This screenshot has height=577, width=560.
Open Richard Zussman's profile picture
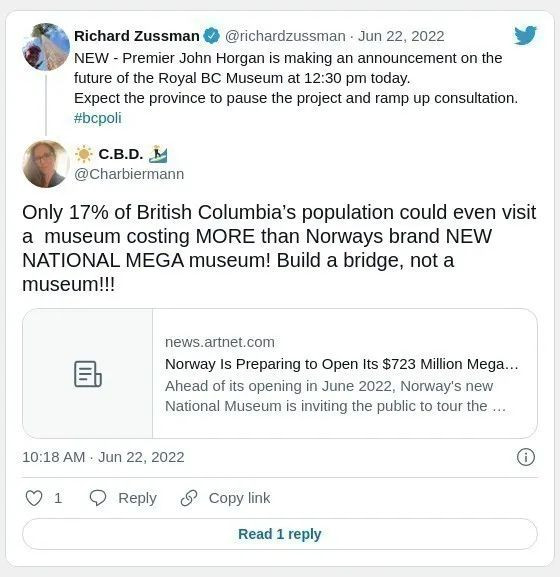click(46, 47)
